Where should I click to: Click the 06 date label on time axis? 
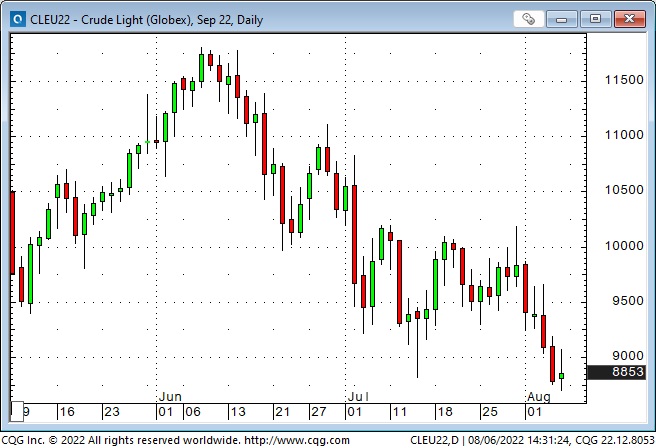(193, 412)
